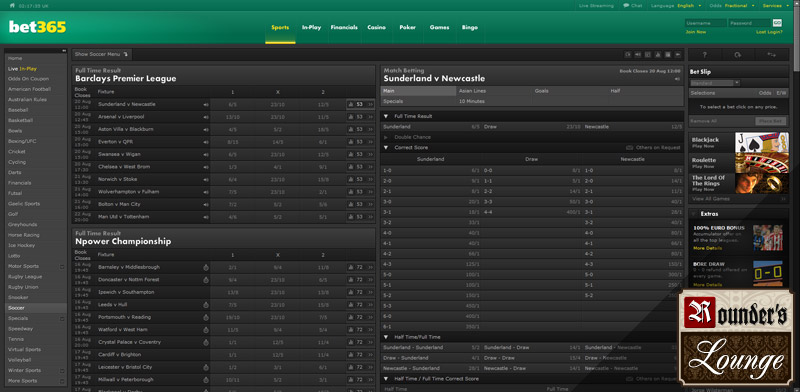Image resolution: width=800 pixels, height=392 pixels.
Task: Expand Motor Sports in sidebar
Action: pos(62,266)
